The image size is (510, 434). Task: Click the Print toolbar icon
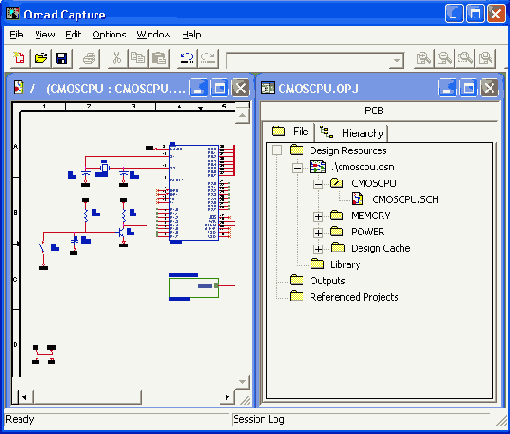[89, 58]
